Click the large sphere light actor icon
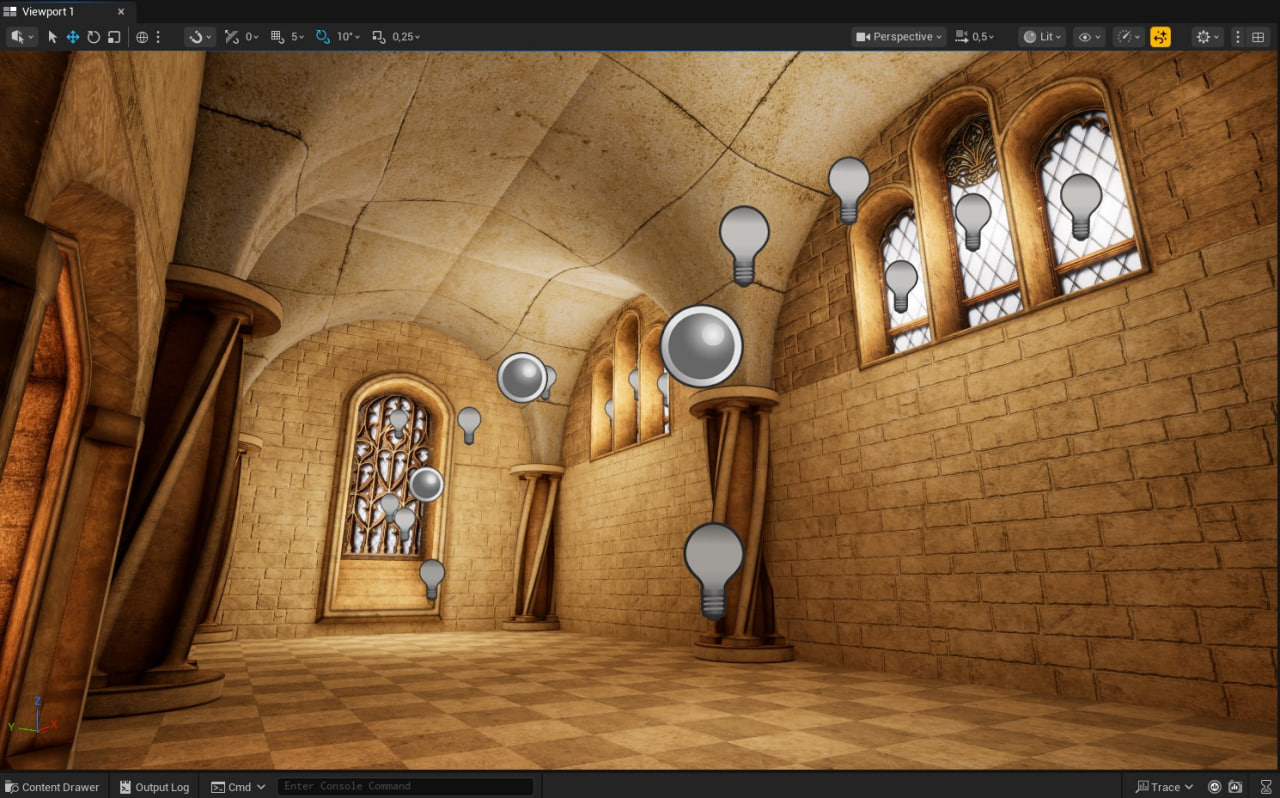 click(x=701, y=346)
